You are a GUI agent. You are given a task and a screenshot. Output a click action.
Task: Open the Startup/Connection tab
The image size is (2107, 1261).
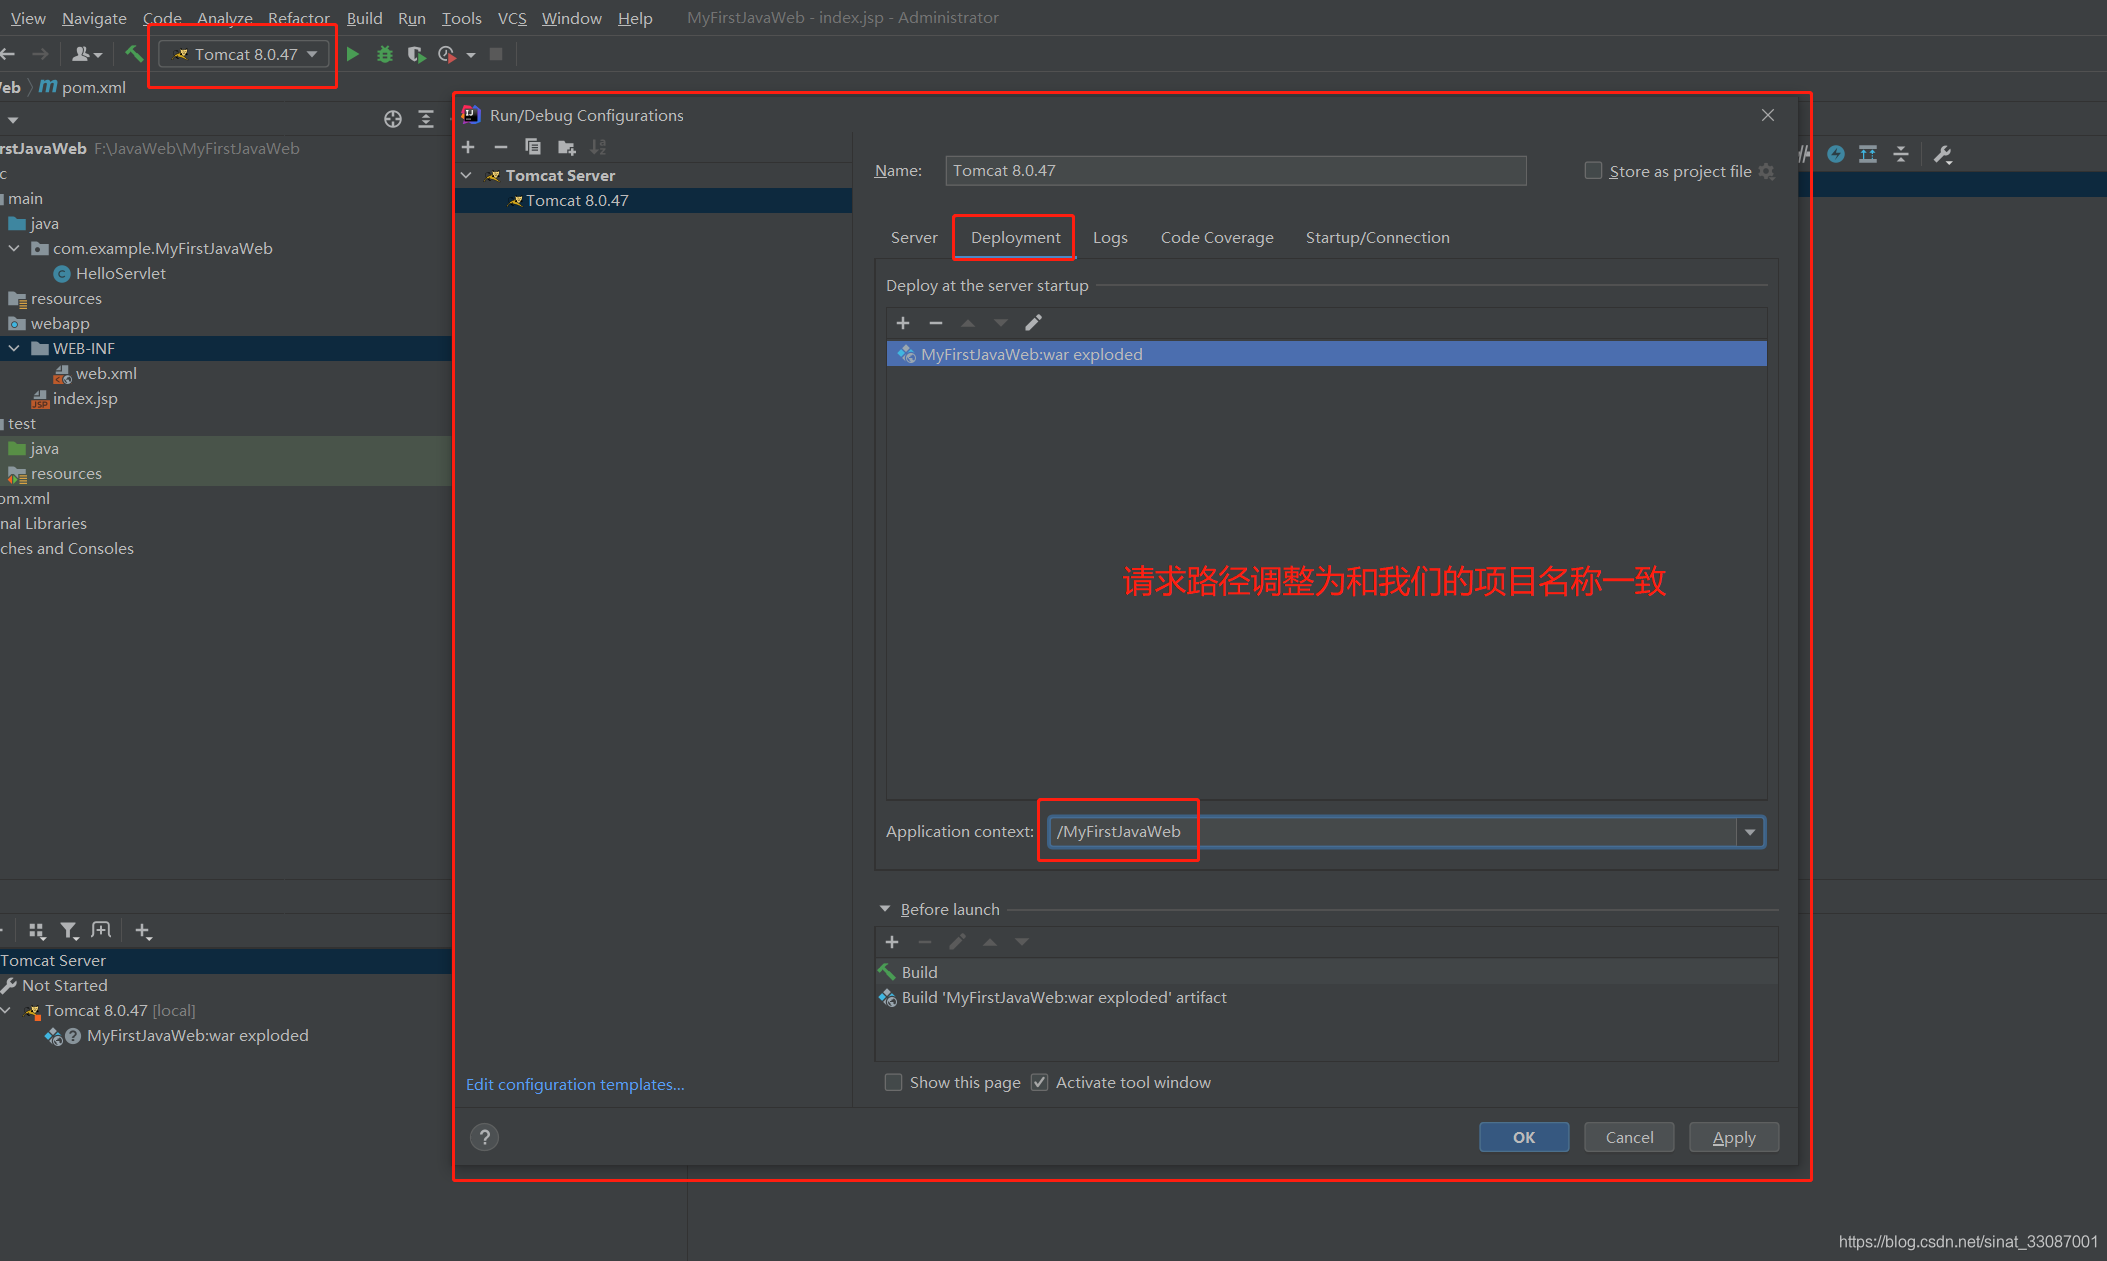(1377, 237)
